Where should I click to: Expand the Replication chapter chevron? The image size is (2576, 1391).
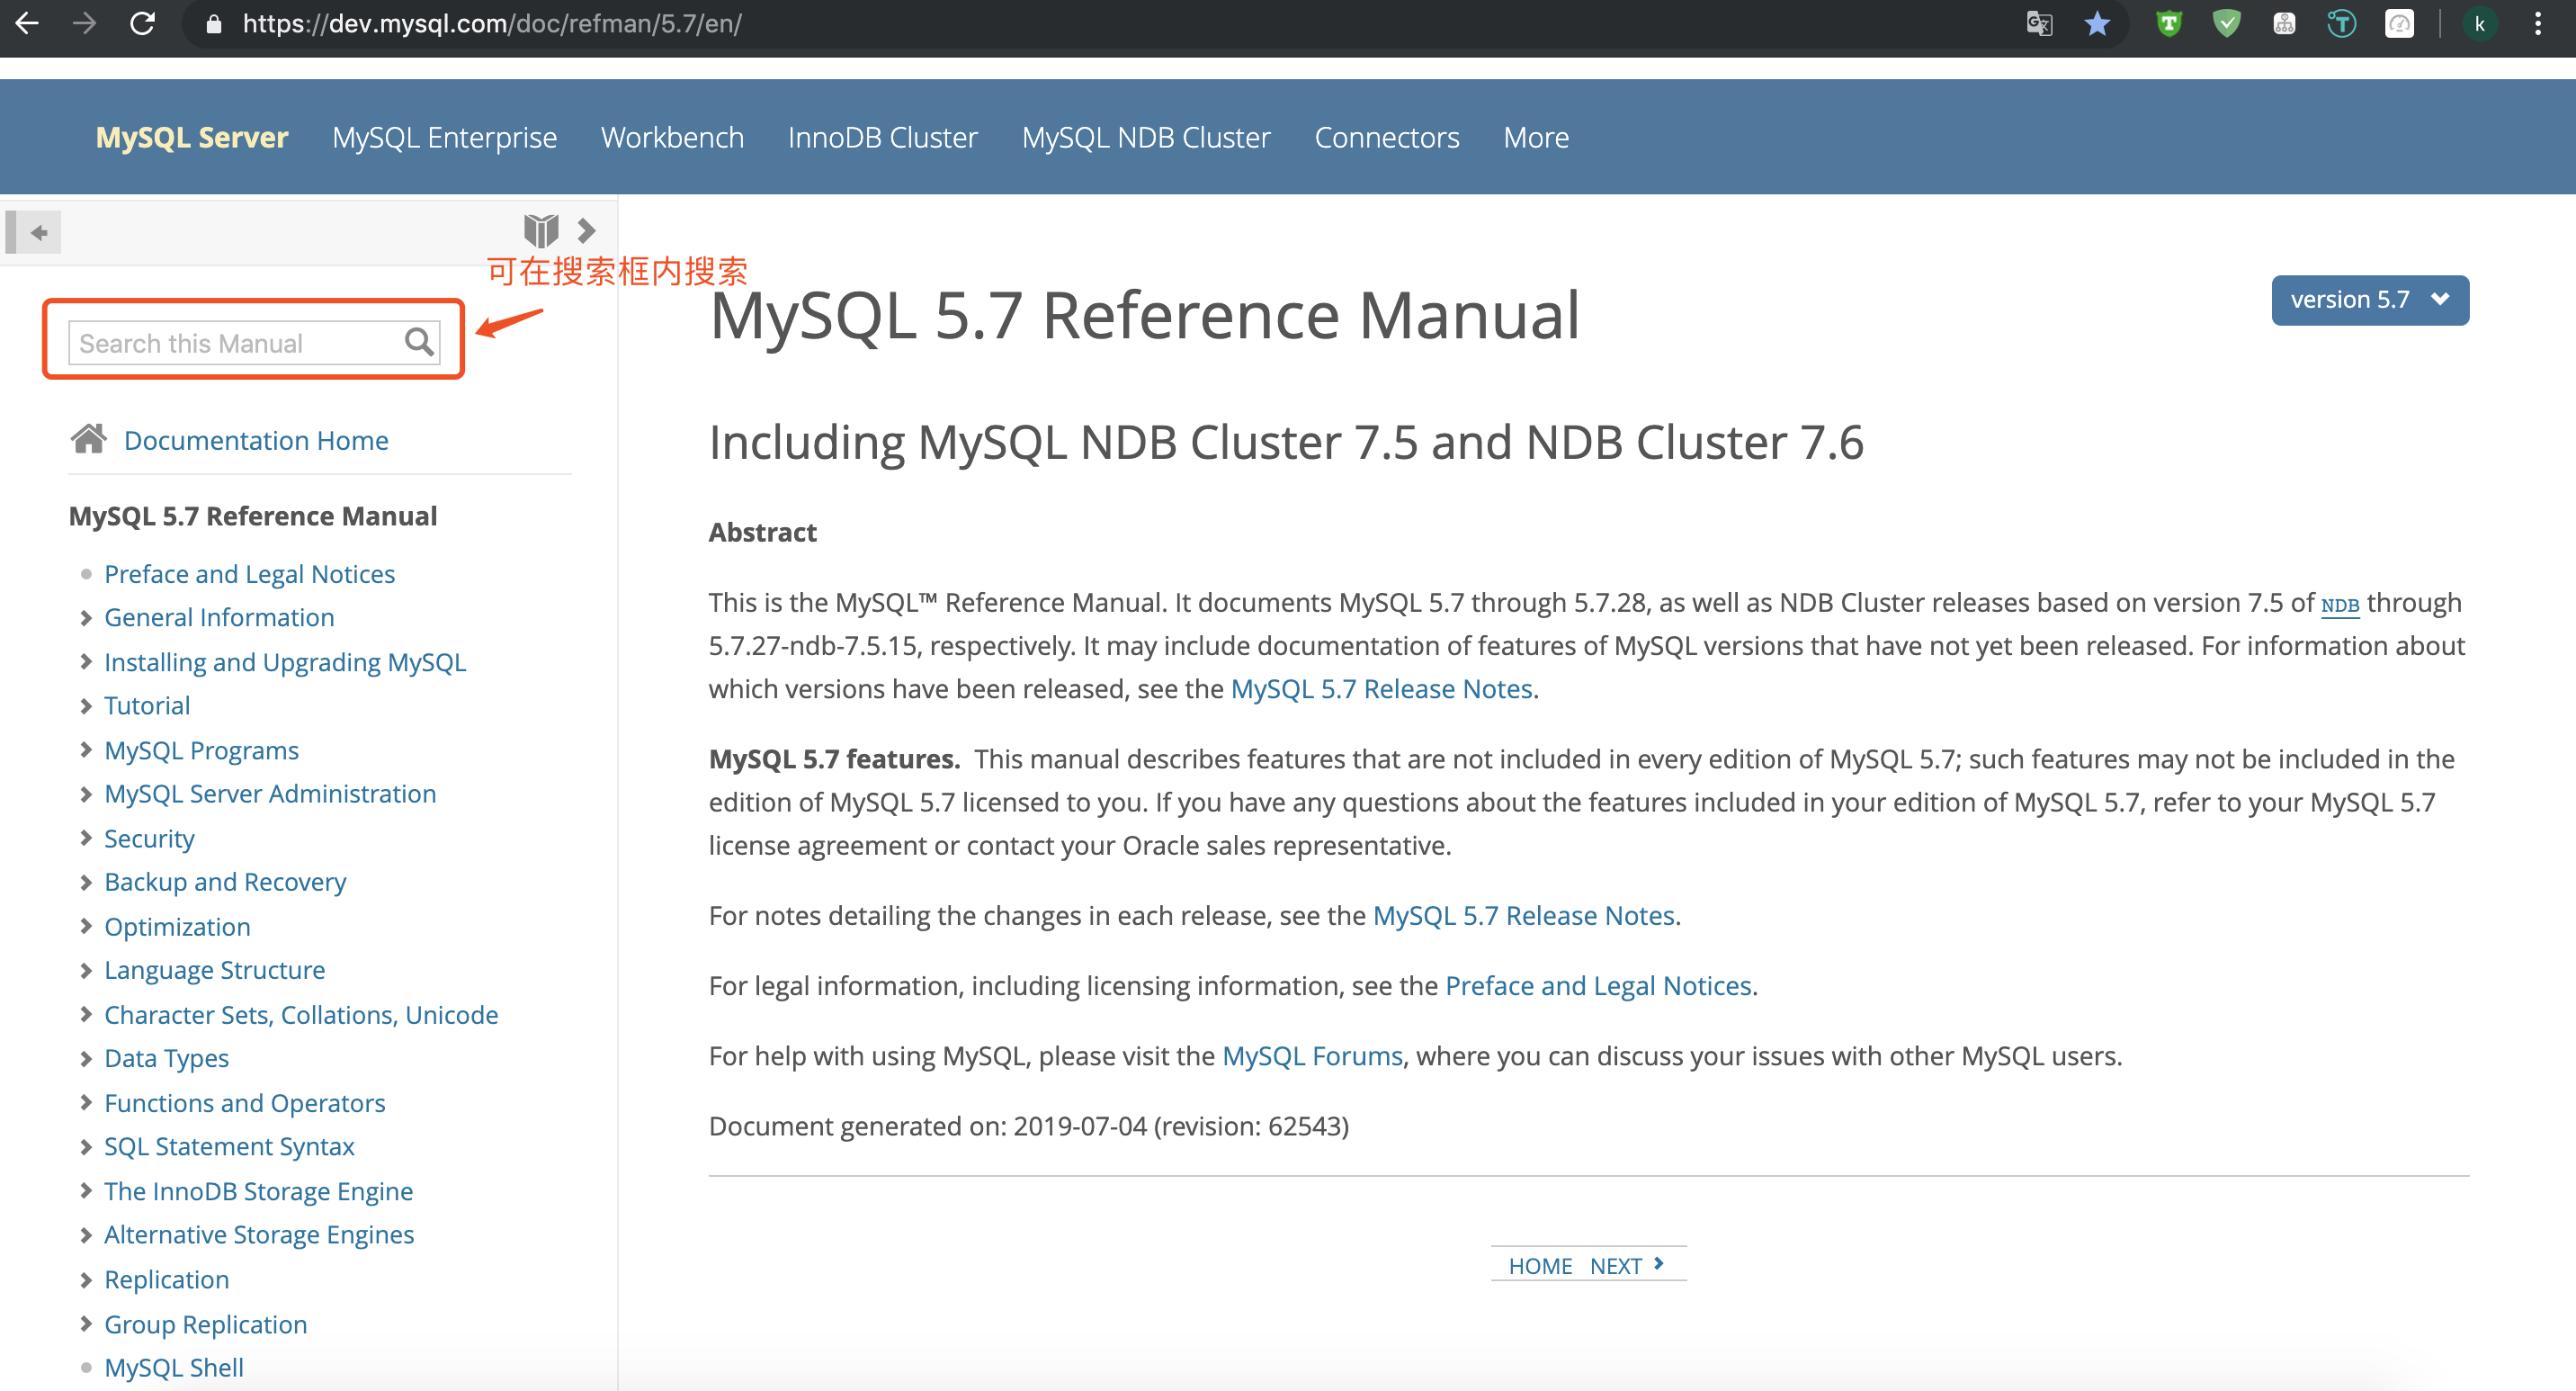[86, 1279]
